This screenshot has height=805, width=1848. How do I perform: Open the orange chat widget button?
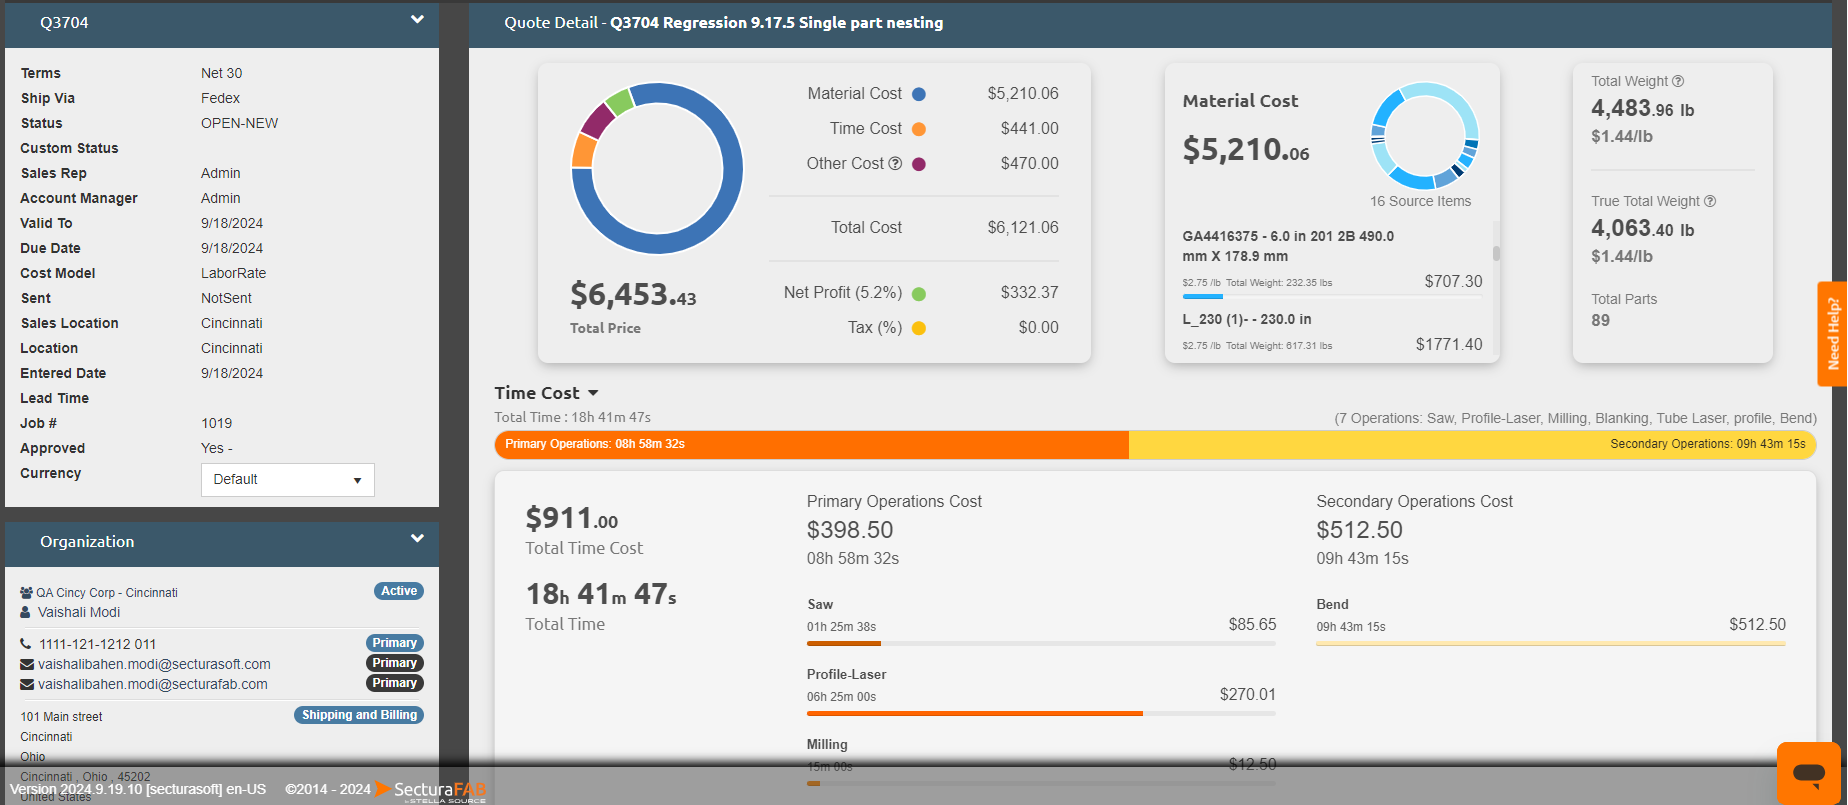pos(1808,772)
